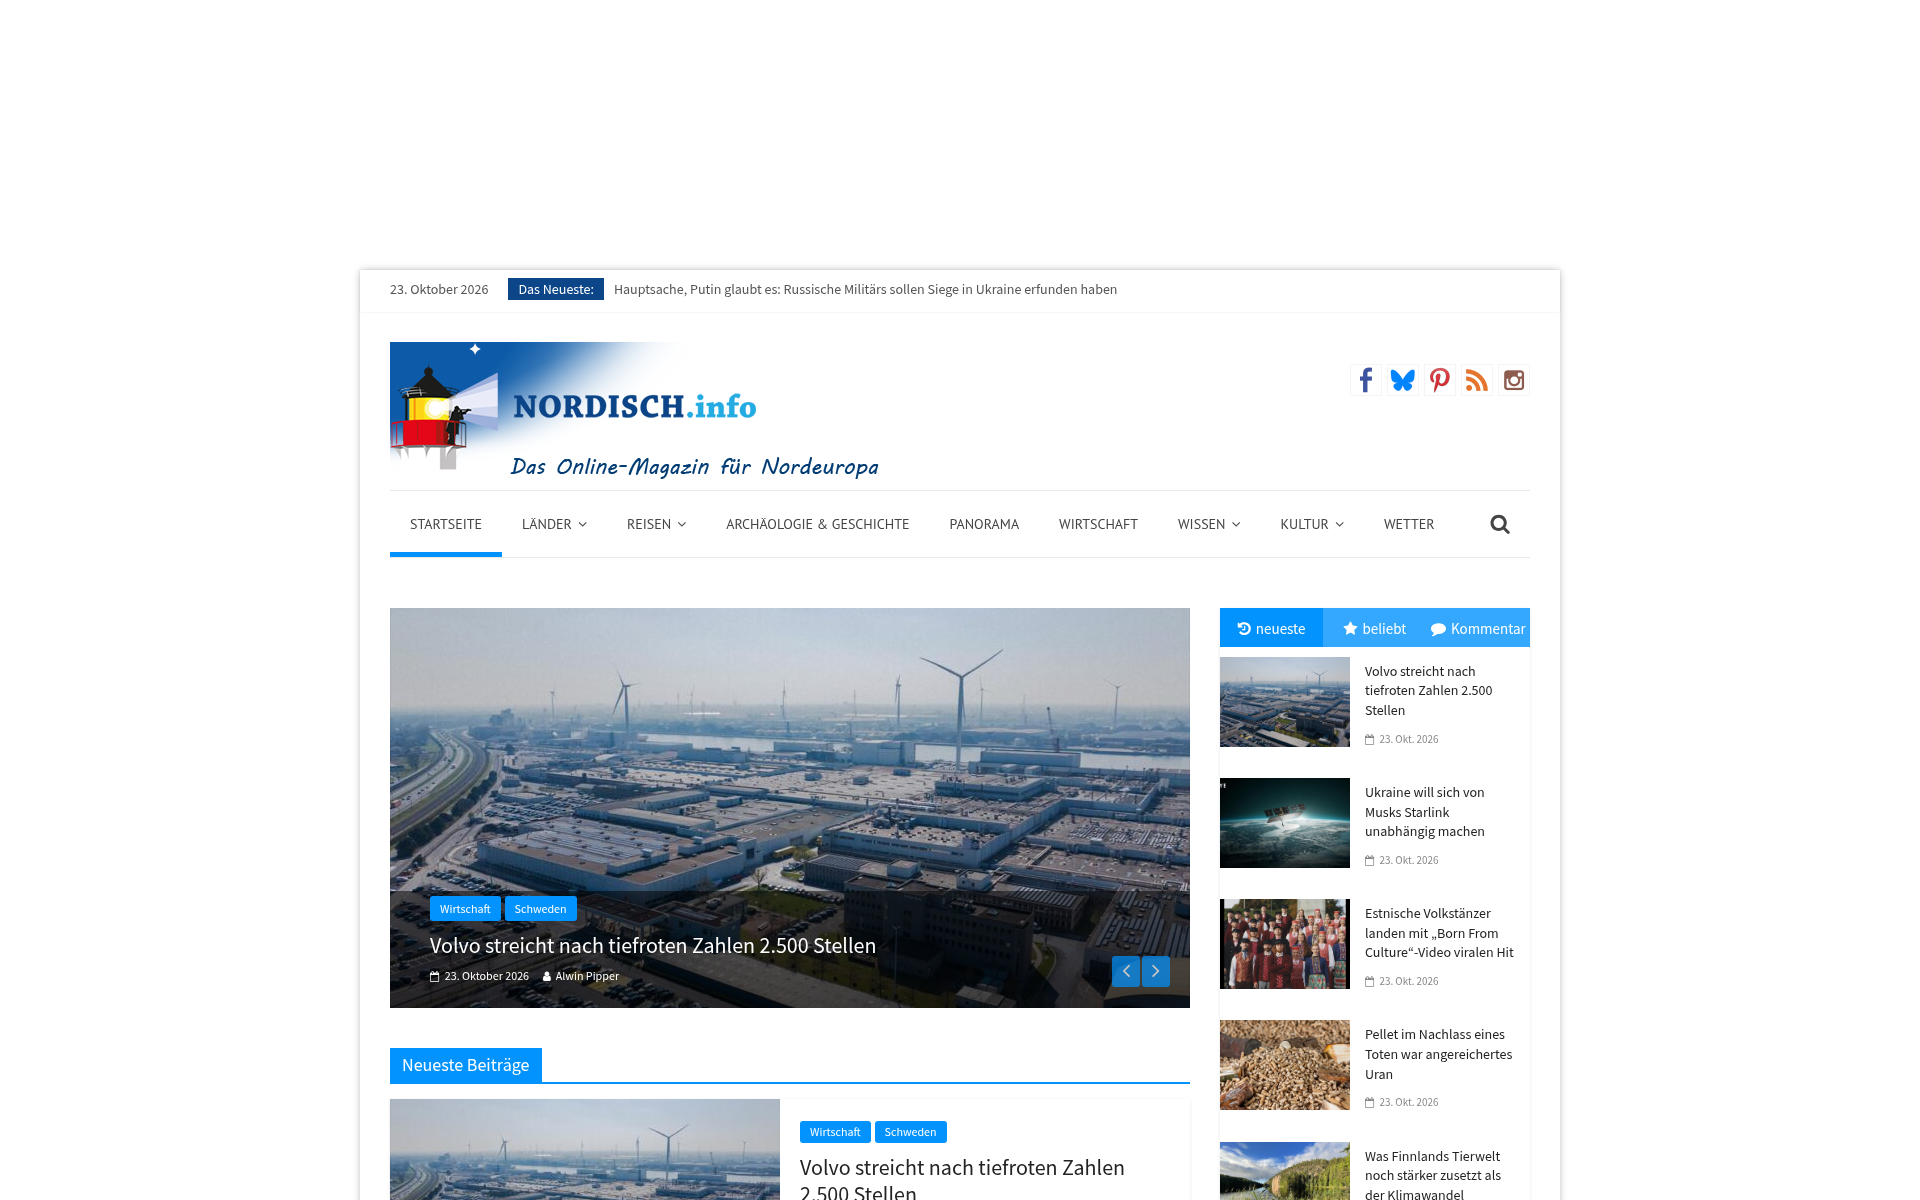
Task: Click slider date 23. Oktober 2026
Action: 486,976
